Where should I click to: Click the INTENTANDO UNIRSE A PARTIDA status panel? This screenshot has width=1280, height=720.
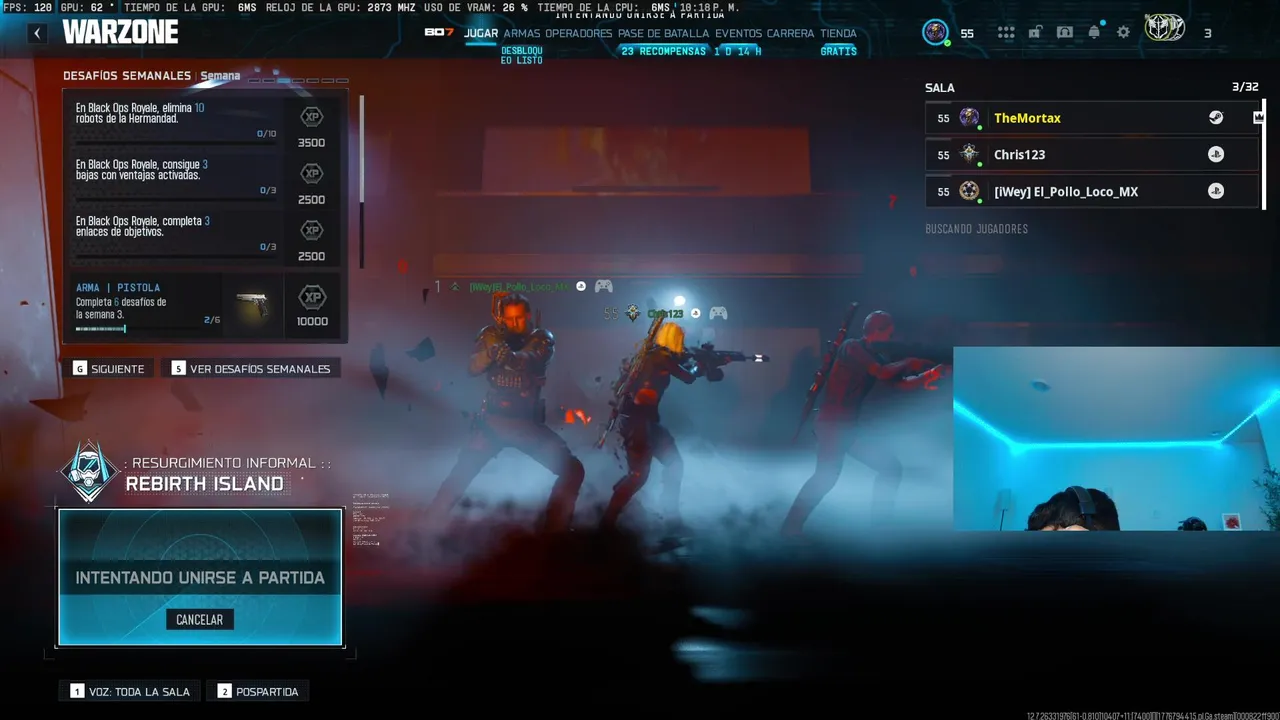click(x=200, y=577)
